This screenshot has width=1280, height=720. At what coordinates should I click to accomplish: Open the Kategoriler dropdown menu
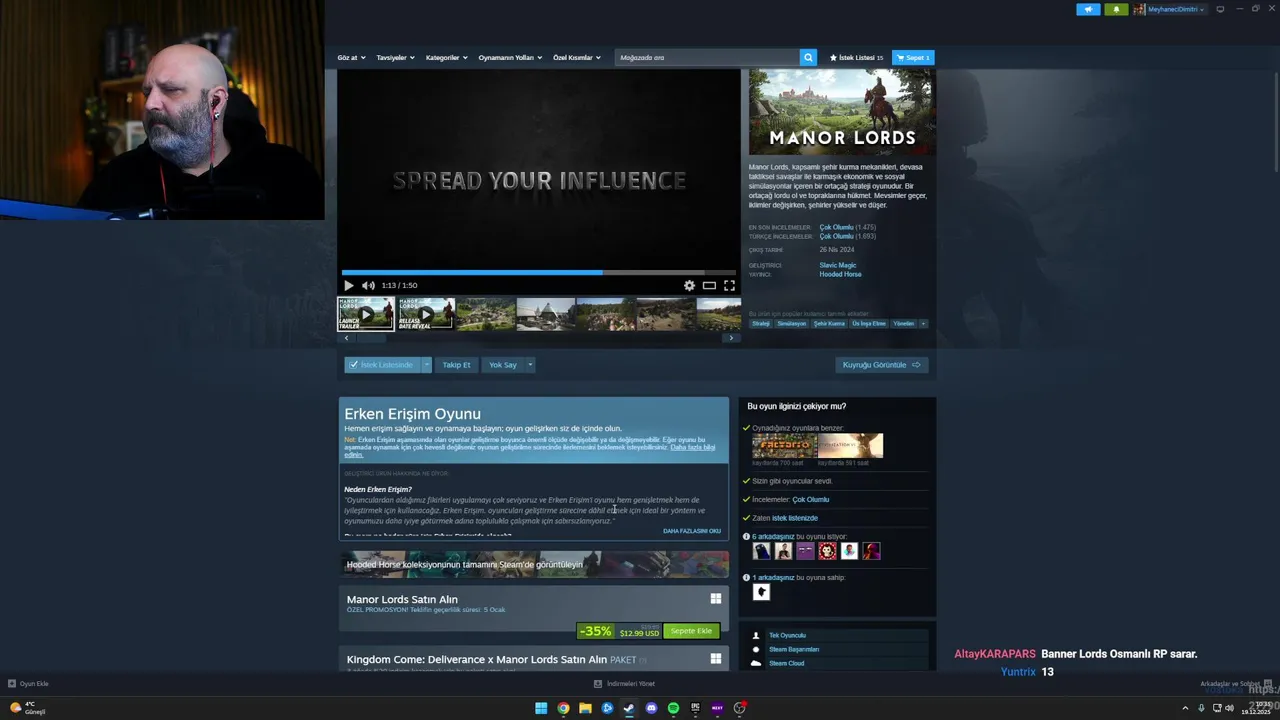pos(446,57)
